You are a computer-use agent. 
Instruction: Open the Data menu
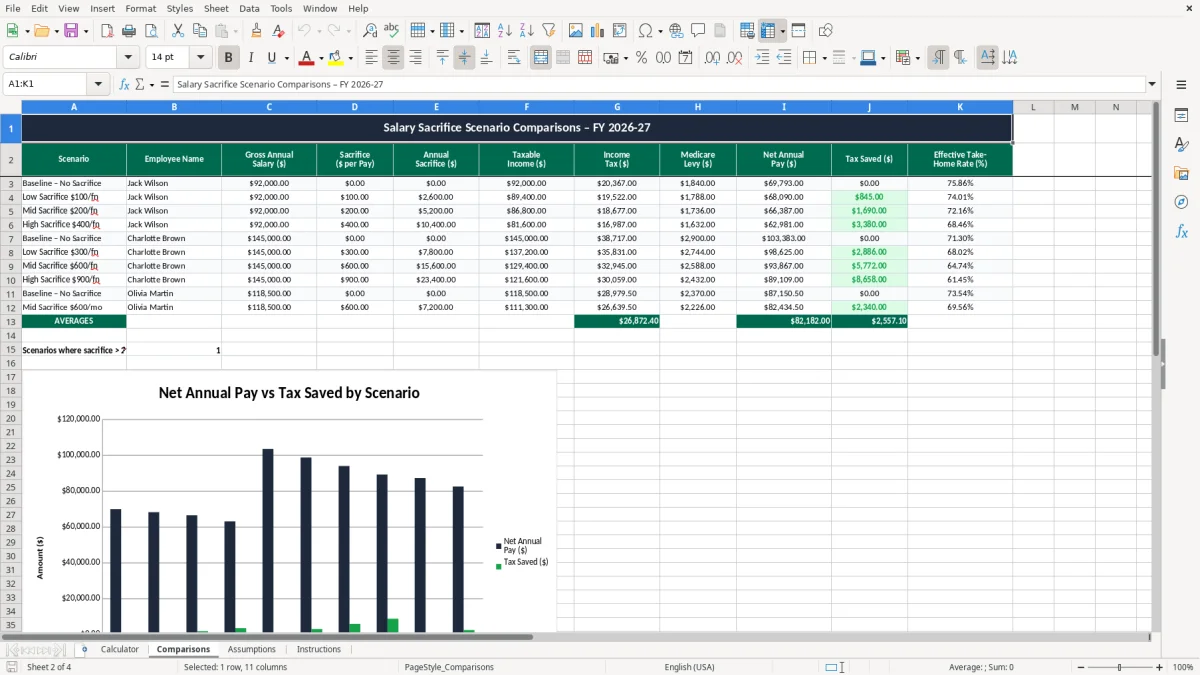click(249, 8)
